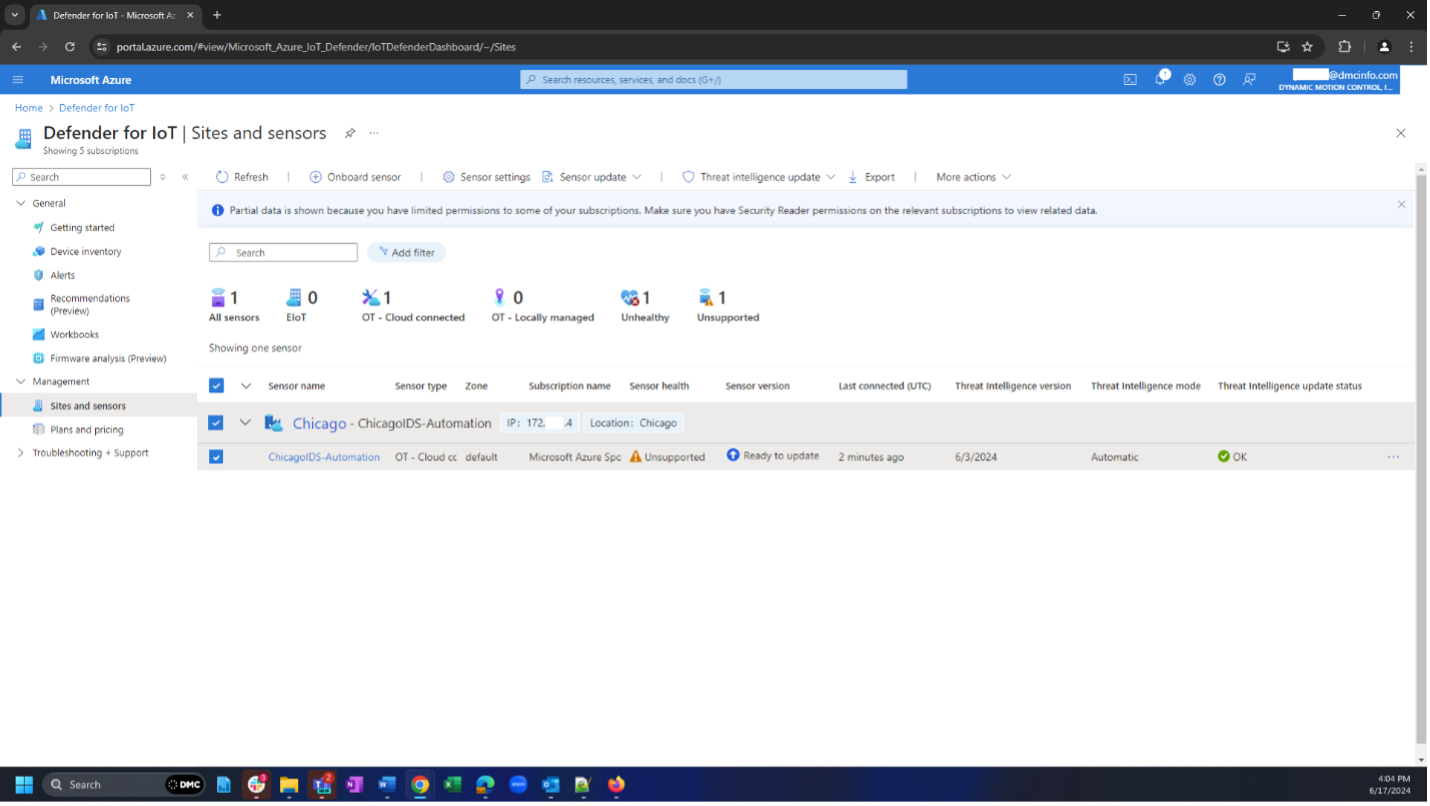Filter by the EIoT sensors tile
The width and height of the screenshot is (1430, 806).
[x=301, y=306]
